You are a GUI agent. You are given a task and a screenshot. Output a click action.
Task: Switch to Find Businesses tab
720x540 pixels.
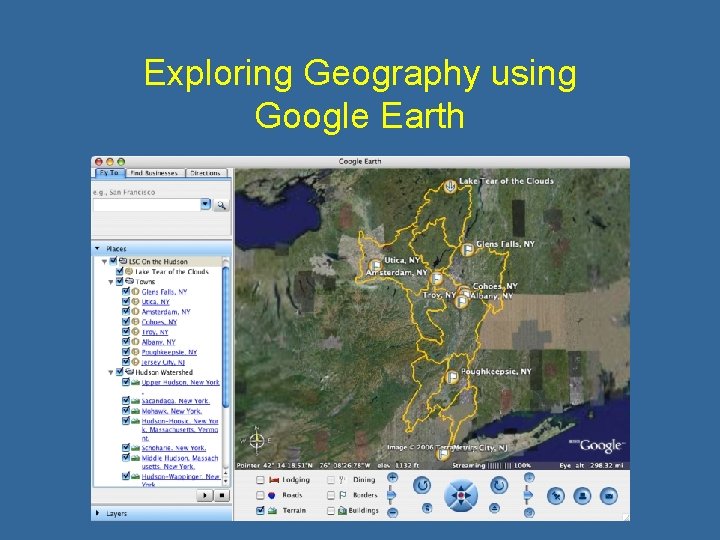(x=154, y=173)
